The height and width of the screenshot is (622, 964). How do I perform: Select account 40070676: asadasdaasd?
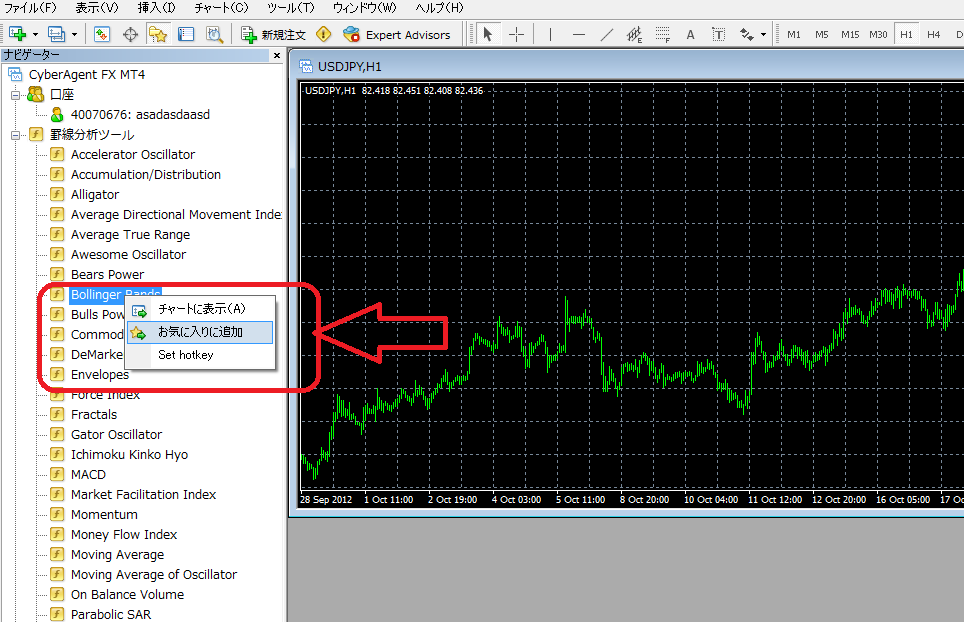click(x=140, y=114)
